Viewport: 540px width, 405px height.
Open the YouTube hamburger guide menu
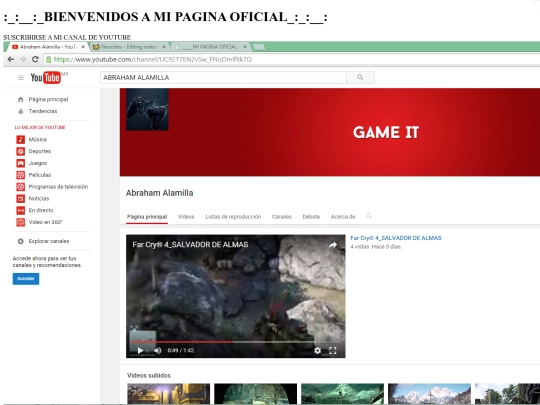pos(21,78)
